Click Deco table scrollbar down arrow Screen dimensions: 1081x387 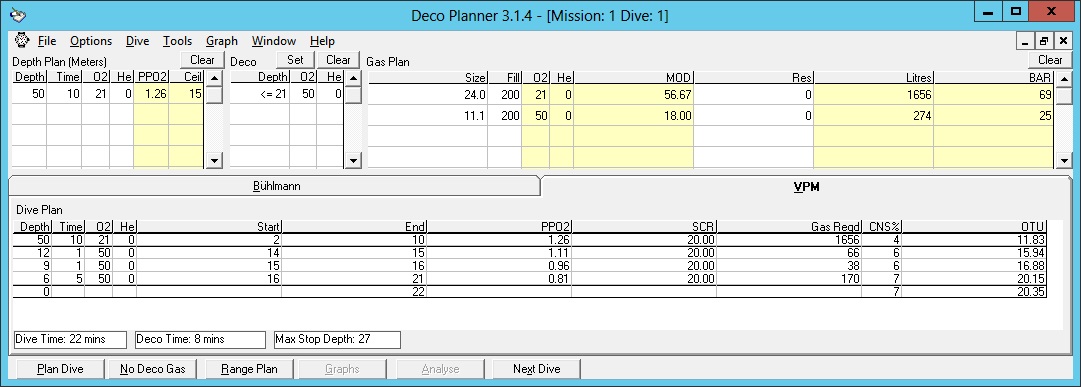(353, 160)
